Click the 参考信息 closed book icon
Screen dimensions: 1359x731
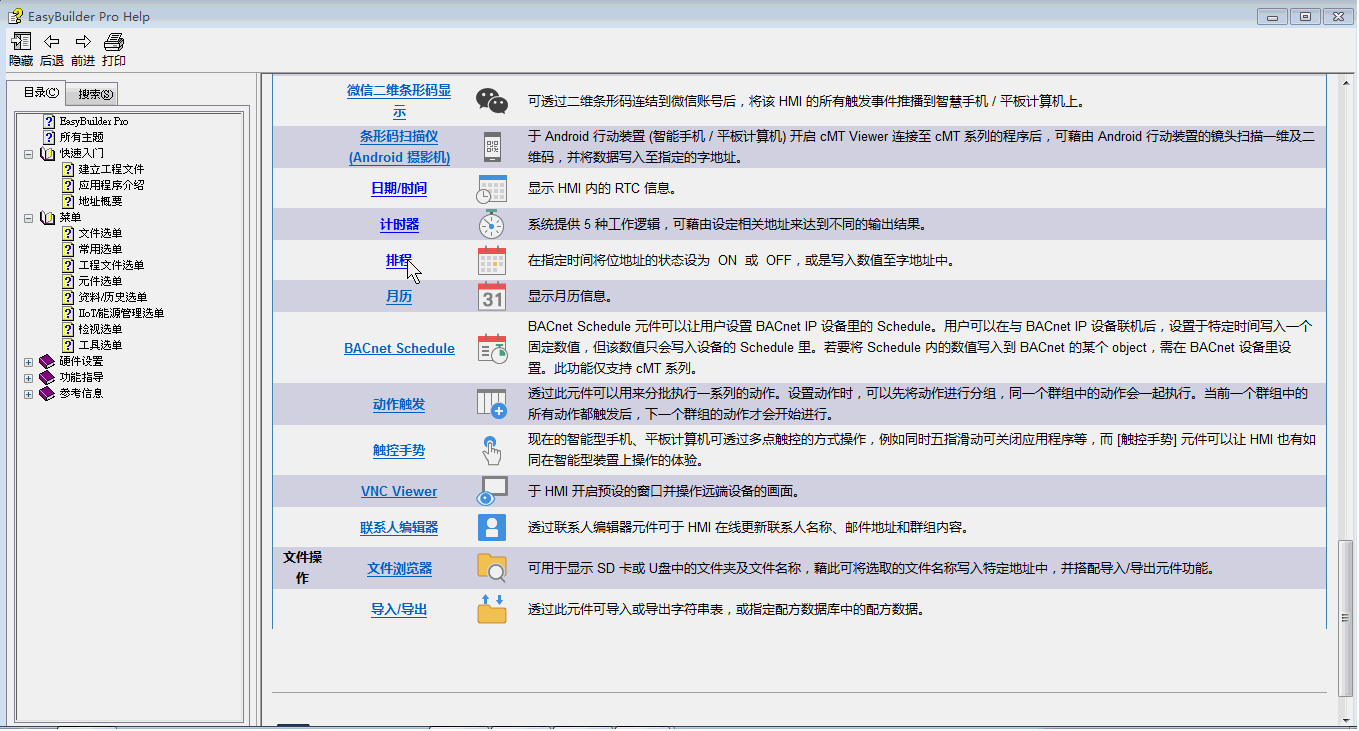[47, 393]
